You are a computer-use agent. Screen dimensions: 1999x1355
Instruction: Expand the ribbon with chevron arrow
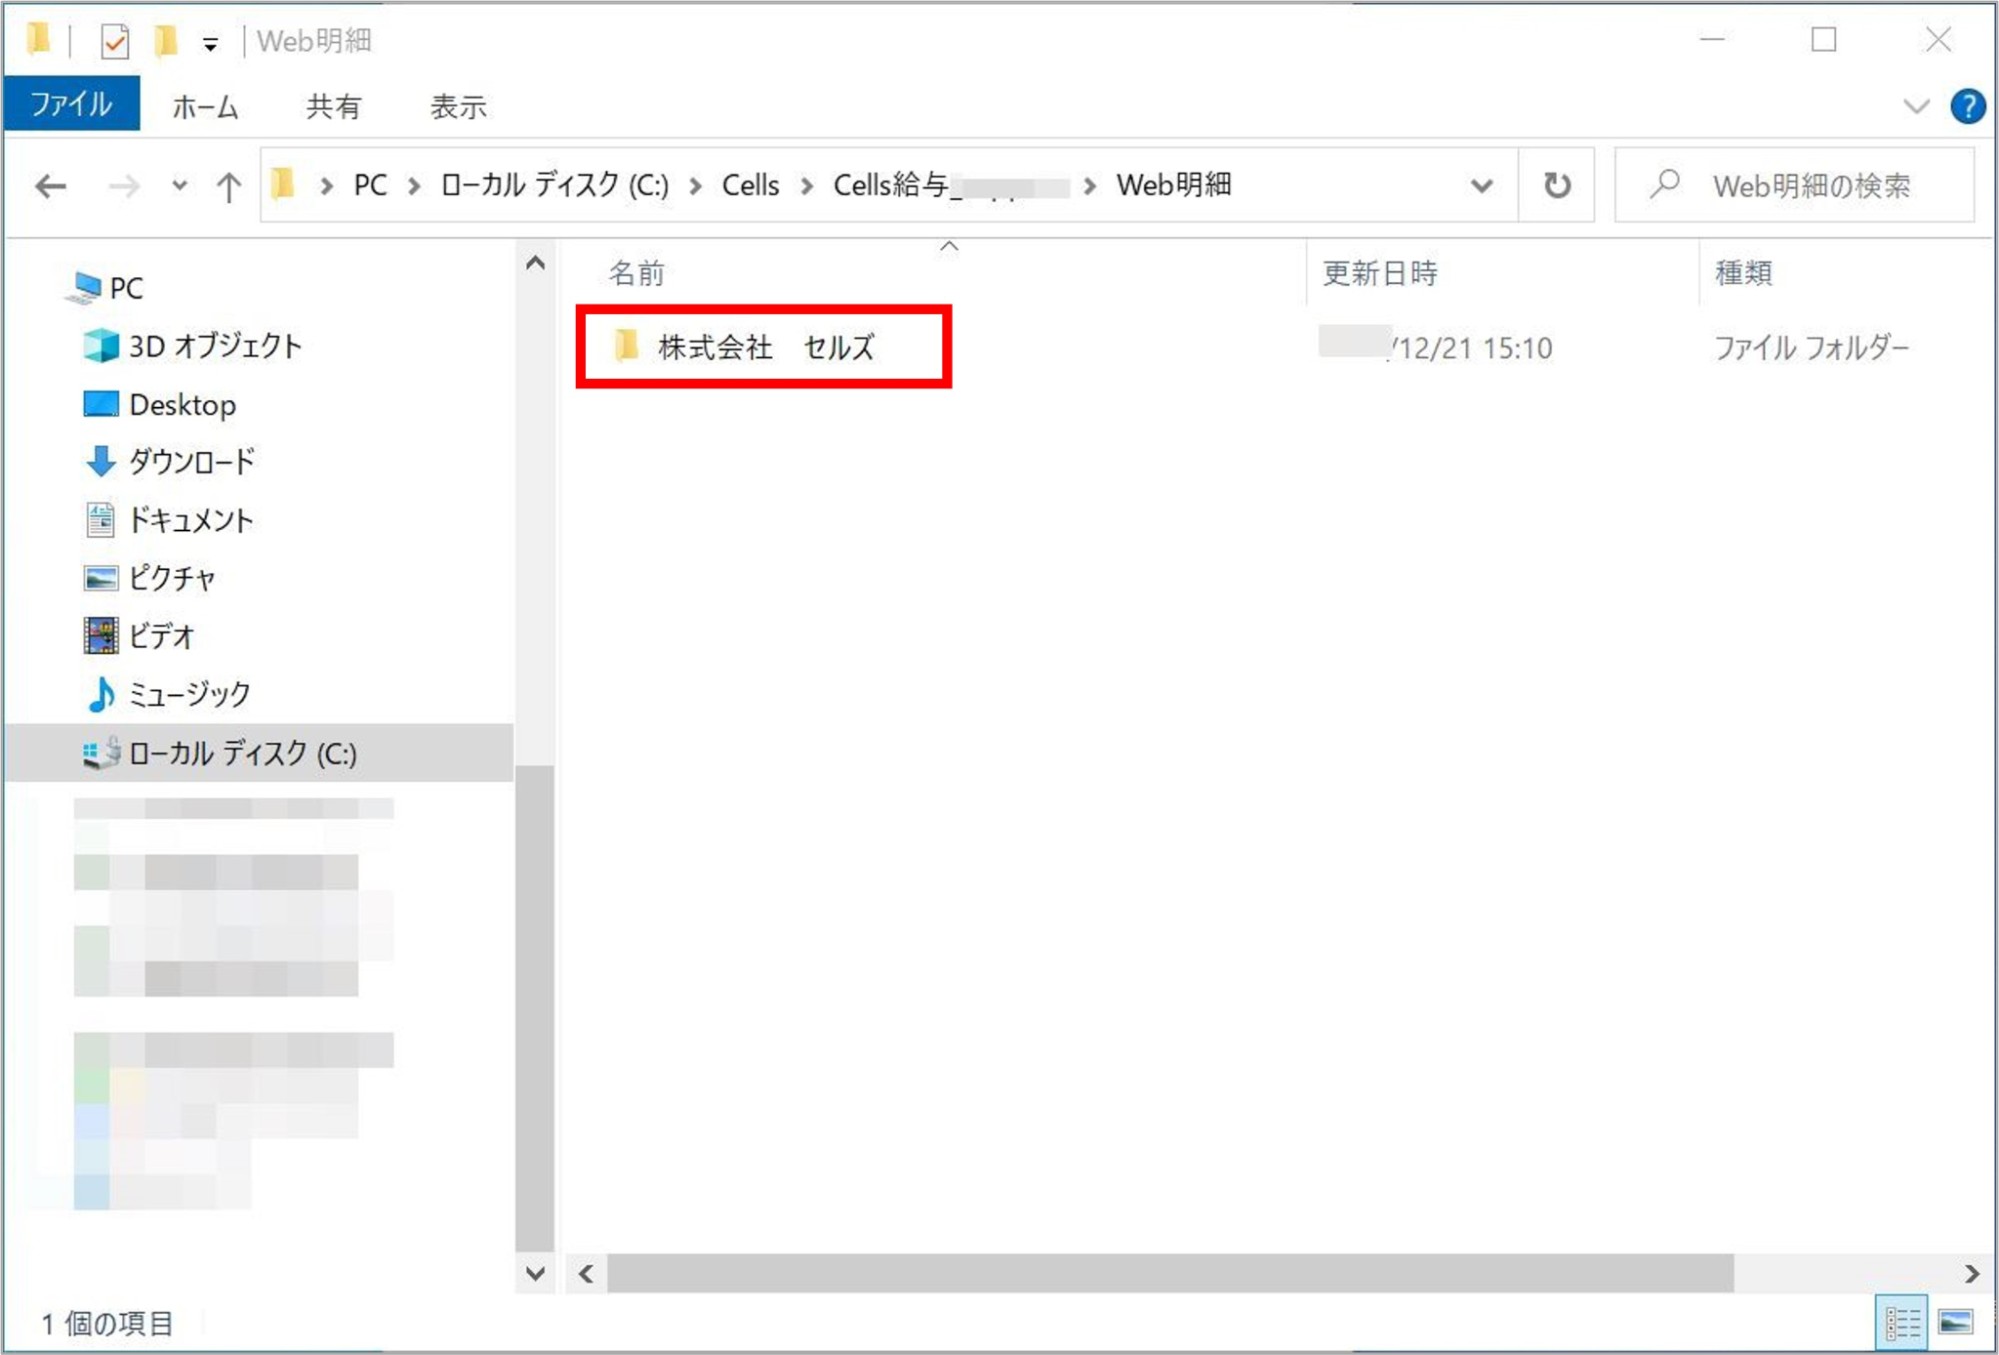(1915, 106)
